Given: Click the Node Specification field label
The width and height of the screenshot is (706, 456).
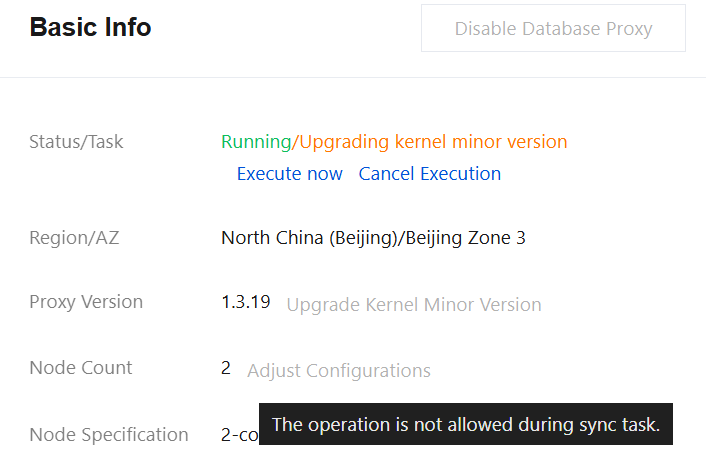Looking at the screenshot, I should 109,435.
